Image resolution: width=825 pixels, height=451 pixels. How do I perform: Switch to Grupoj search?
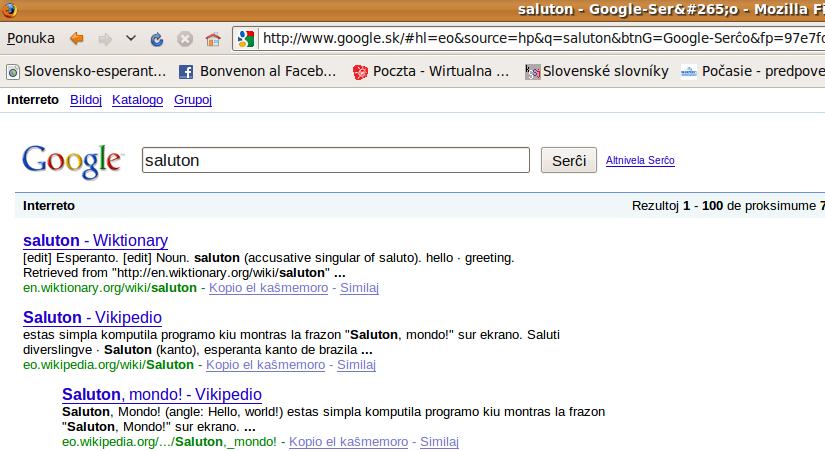point(193,99)
